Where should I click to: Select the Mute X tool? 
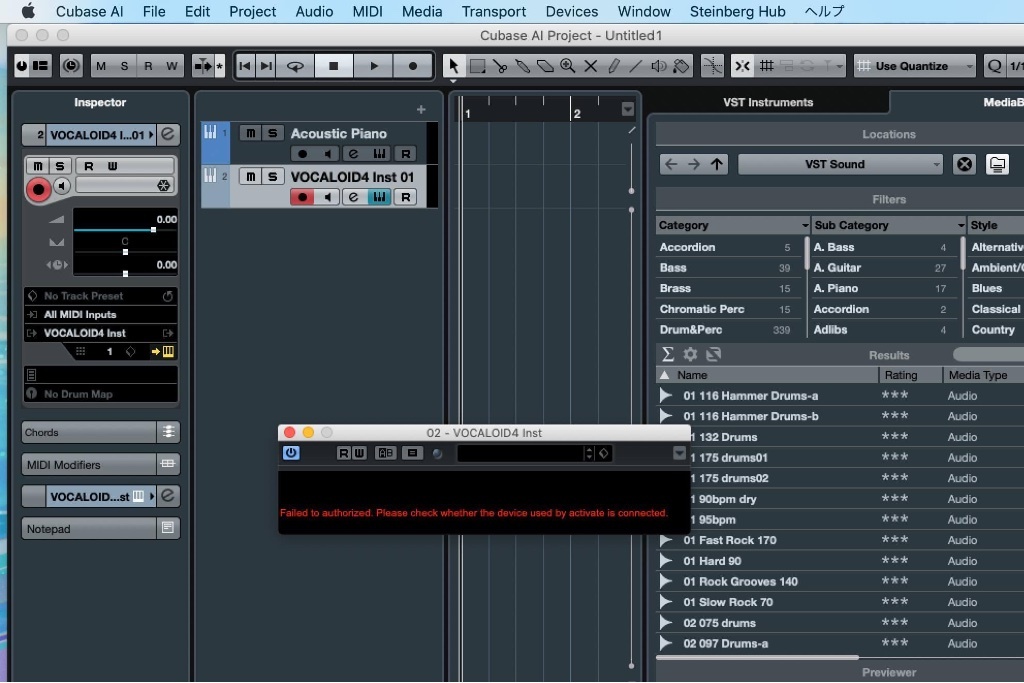[x=590, y=66]
